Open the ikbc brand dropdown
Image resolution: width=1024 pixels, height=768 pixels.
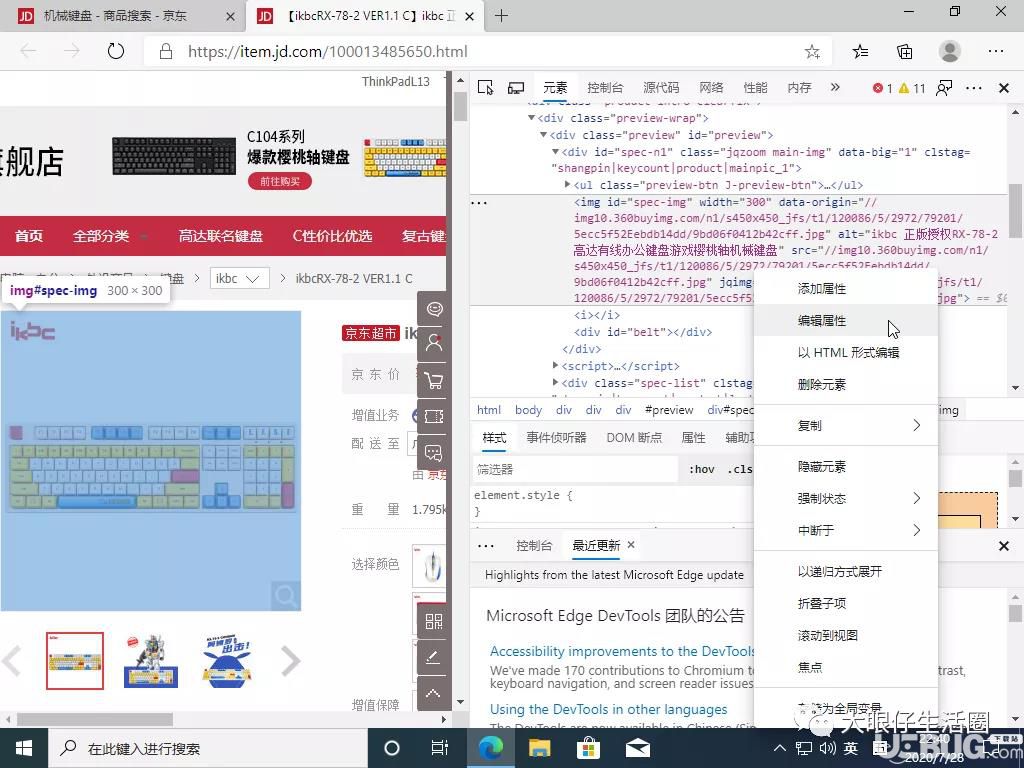tap(239, 278)
